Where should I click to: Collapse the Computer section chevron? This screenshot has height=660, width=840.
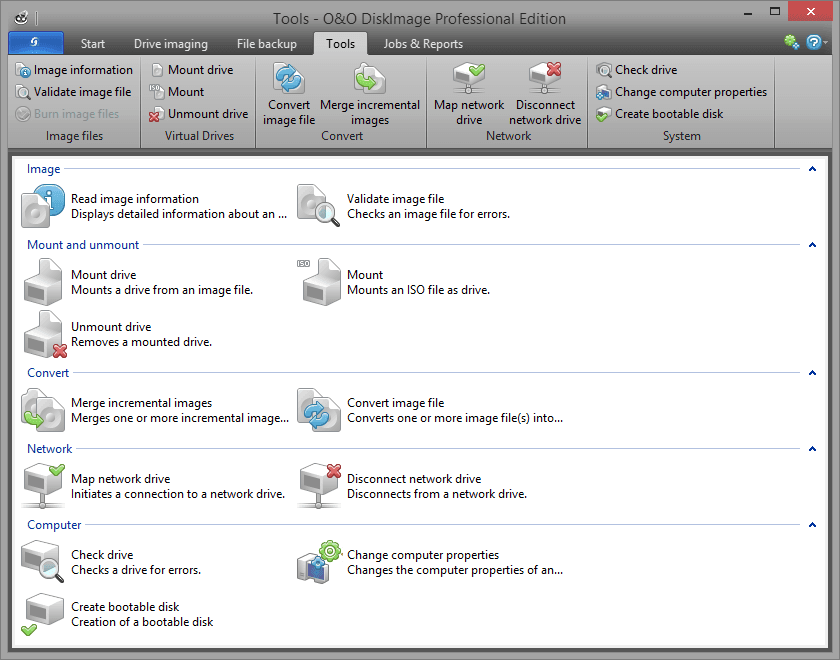pos(812,525)
